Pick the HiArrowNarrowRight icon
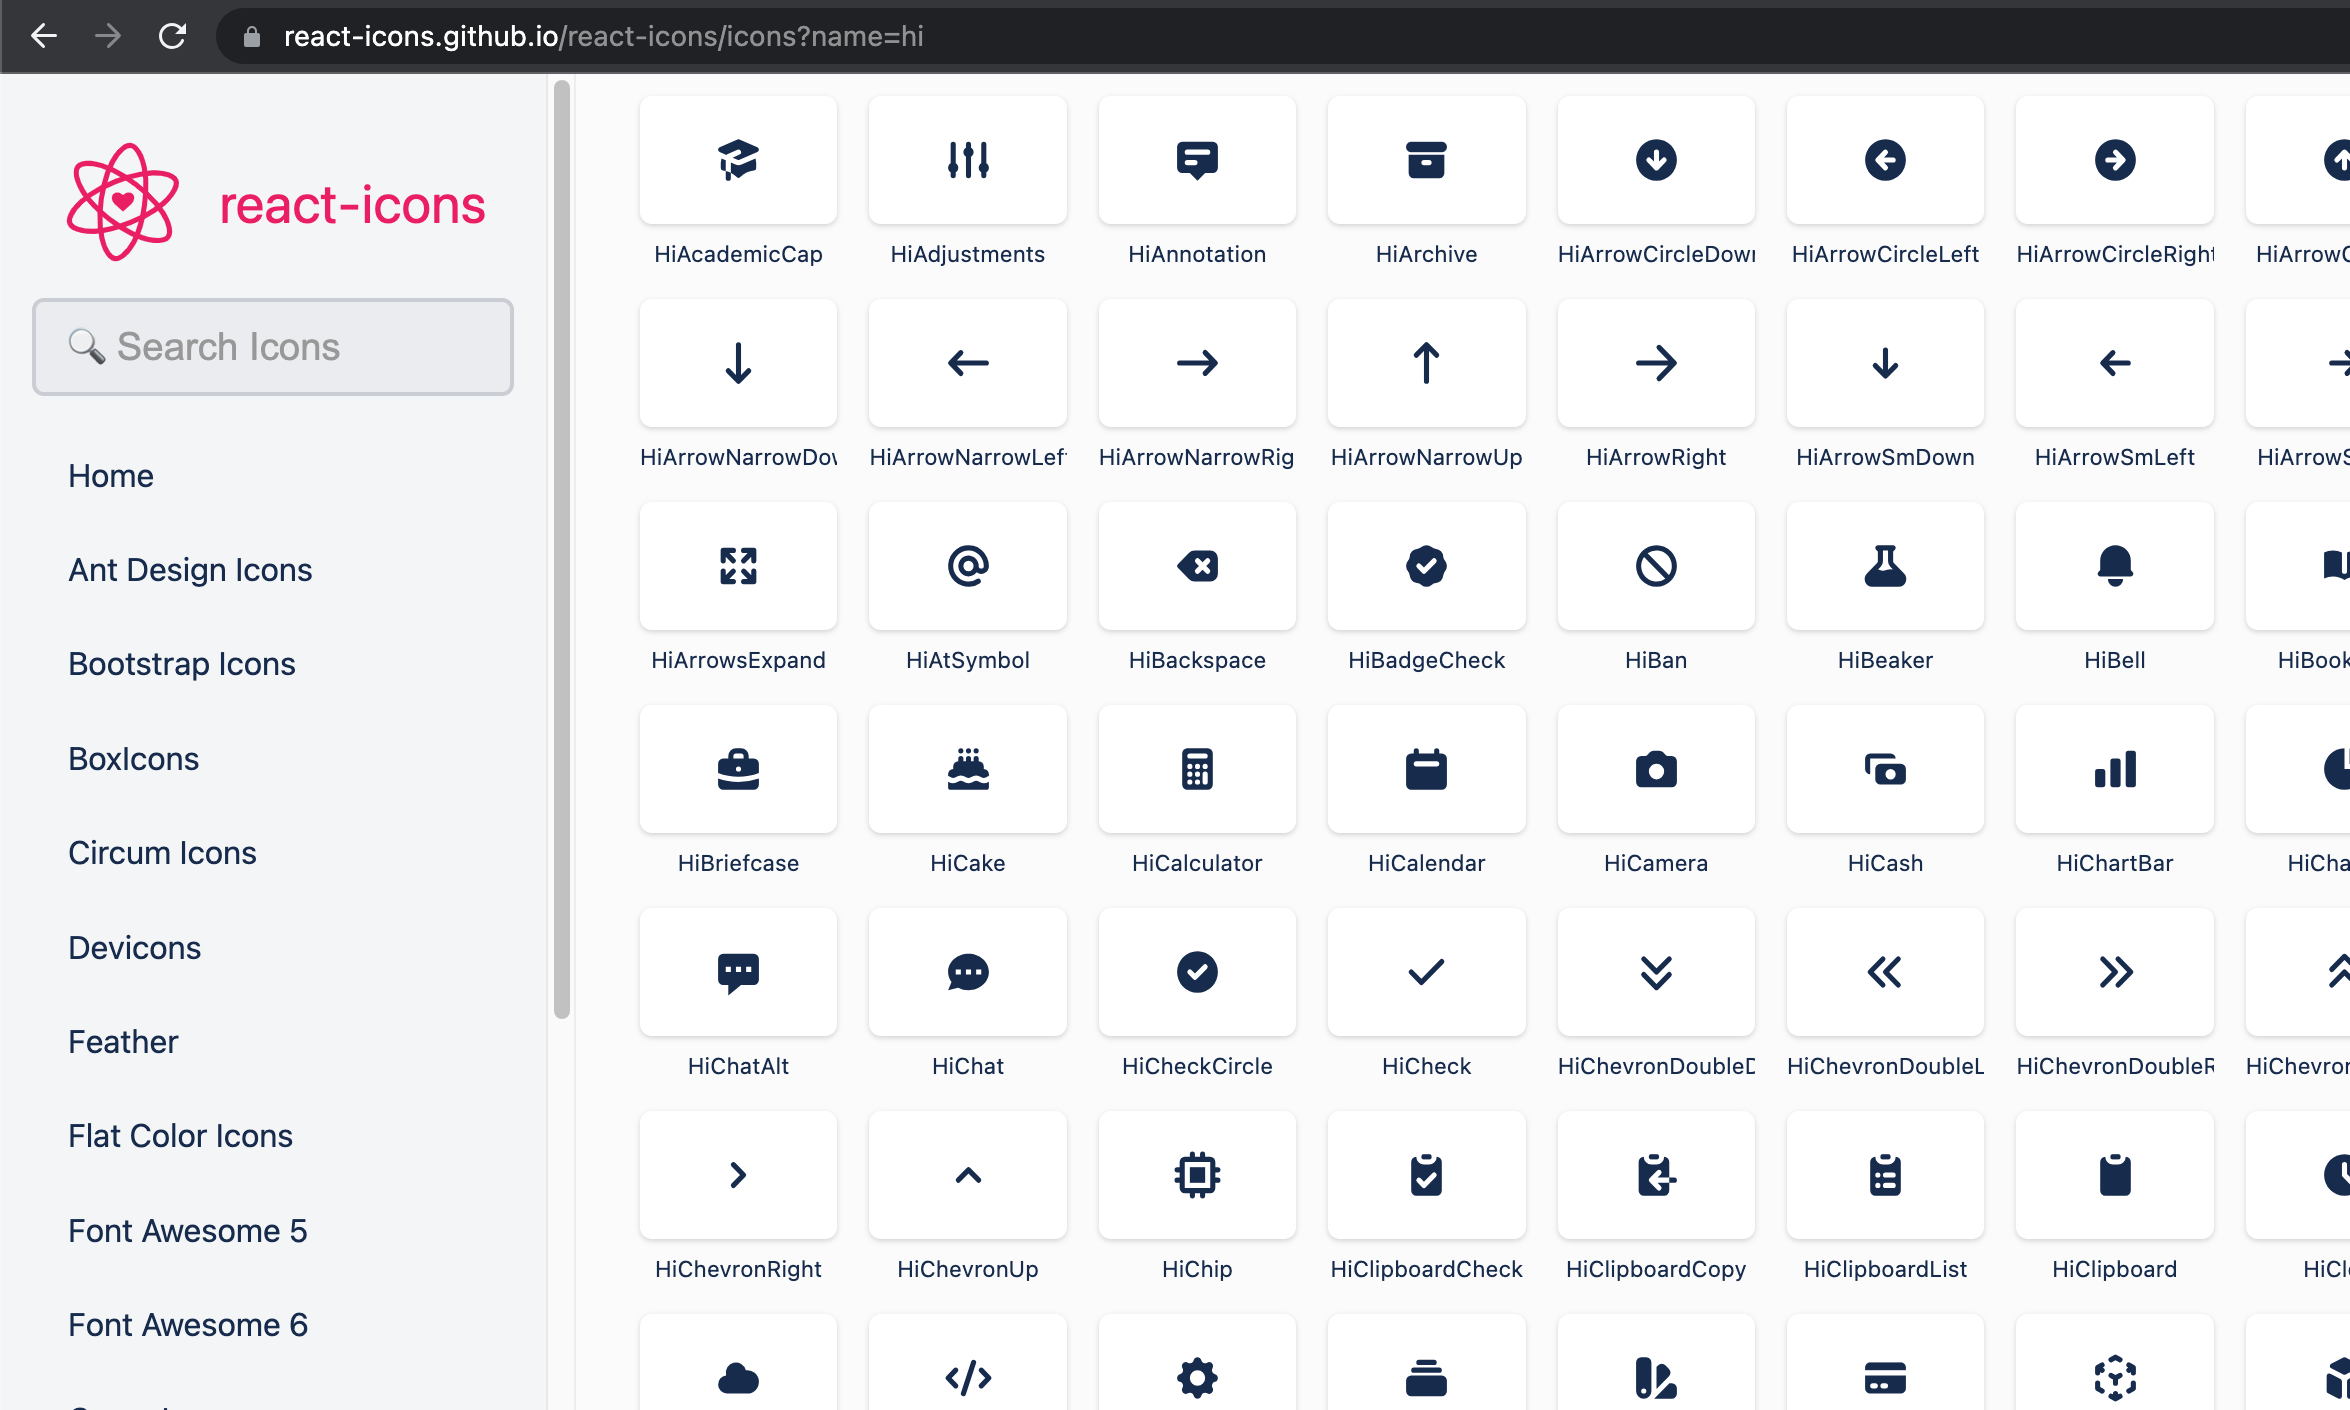 pos(1197,363)
